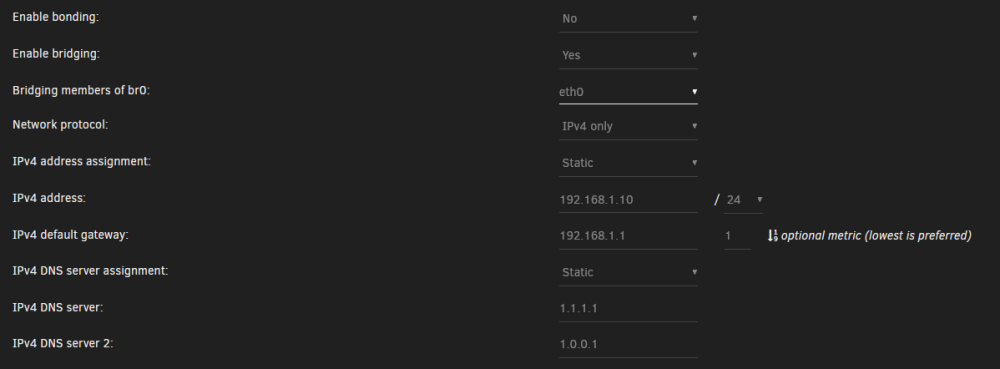
Task: Click the Network protocol label
Action: click(x=61, y=125)
